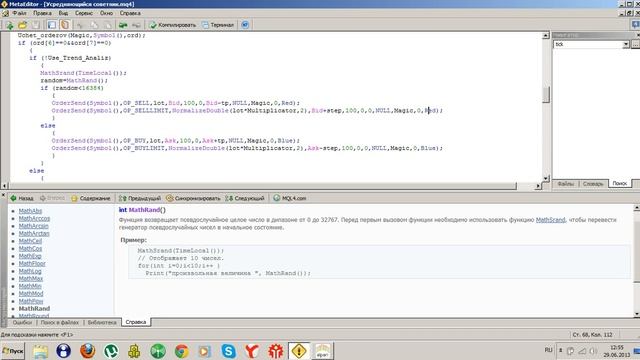Switch to the Справка toolbox tab
The width and height of the screenshot is (640, 360).
[x=136, y=322]
